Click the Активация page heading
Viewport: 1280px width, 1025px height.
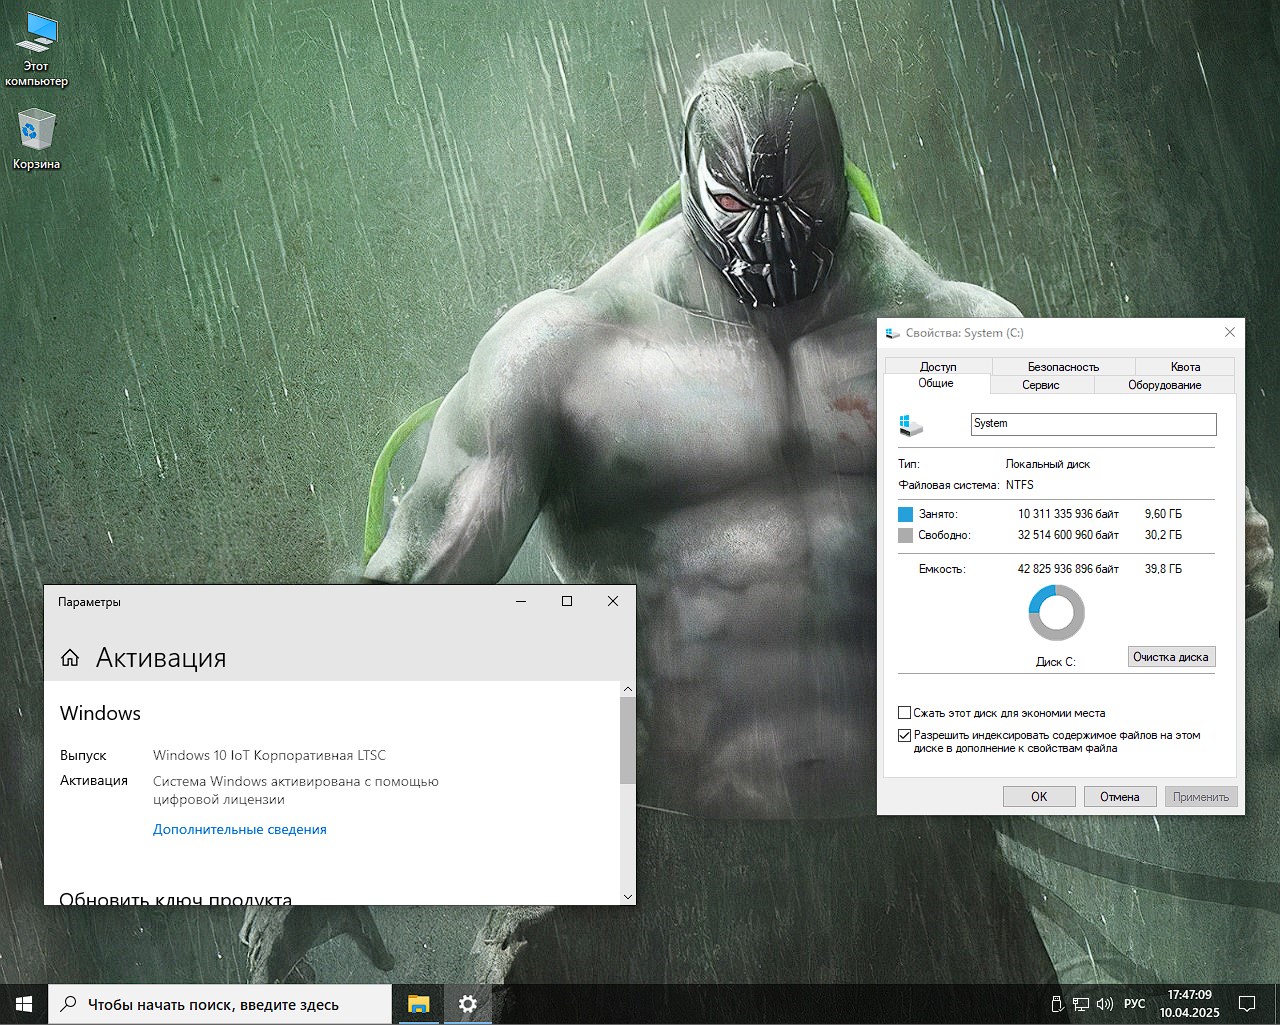tap(161, 658)
